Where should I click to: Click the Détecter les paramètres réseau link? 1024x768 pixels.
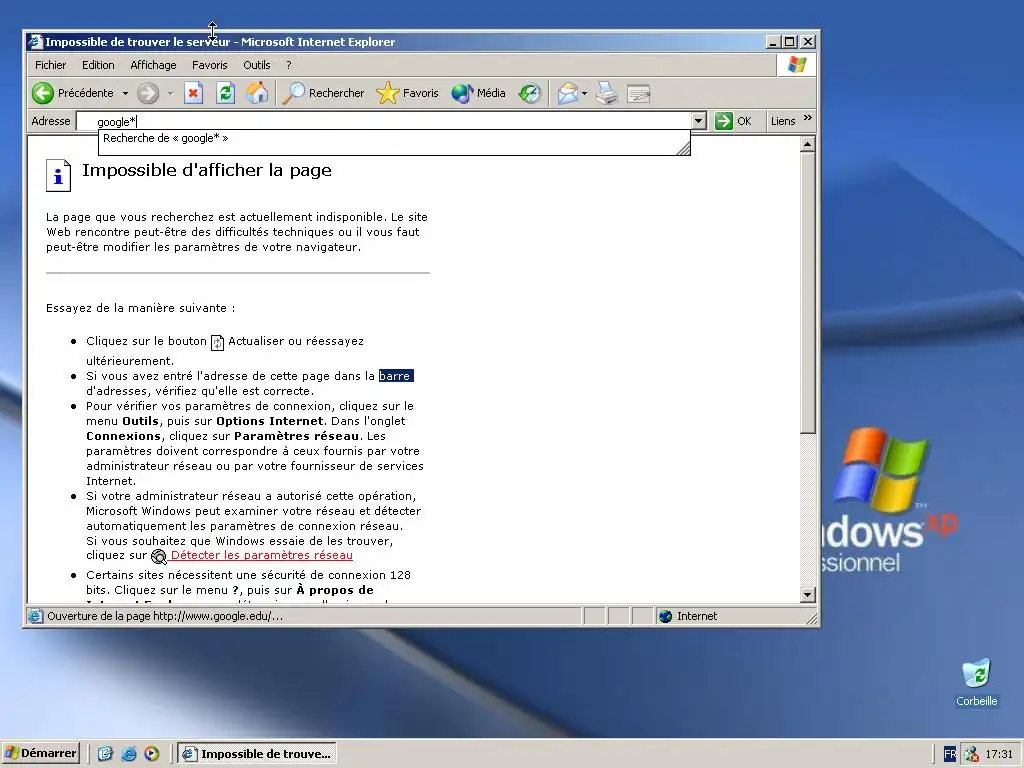click(261, 556)
